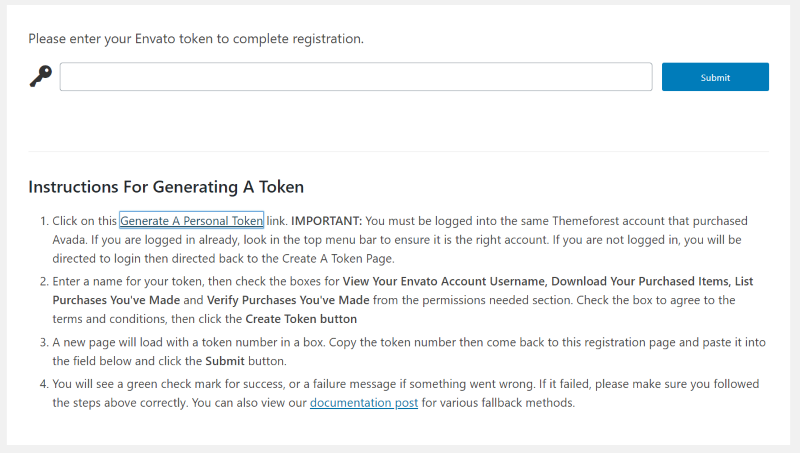Click the bold 'Purchases You've Made' text starting a line
This screenshot has width=800, height=453.
tap(116, 300)
